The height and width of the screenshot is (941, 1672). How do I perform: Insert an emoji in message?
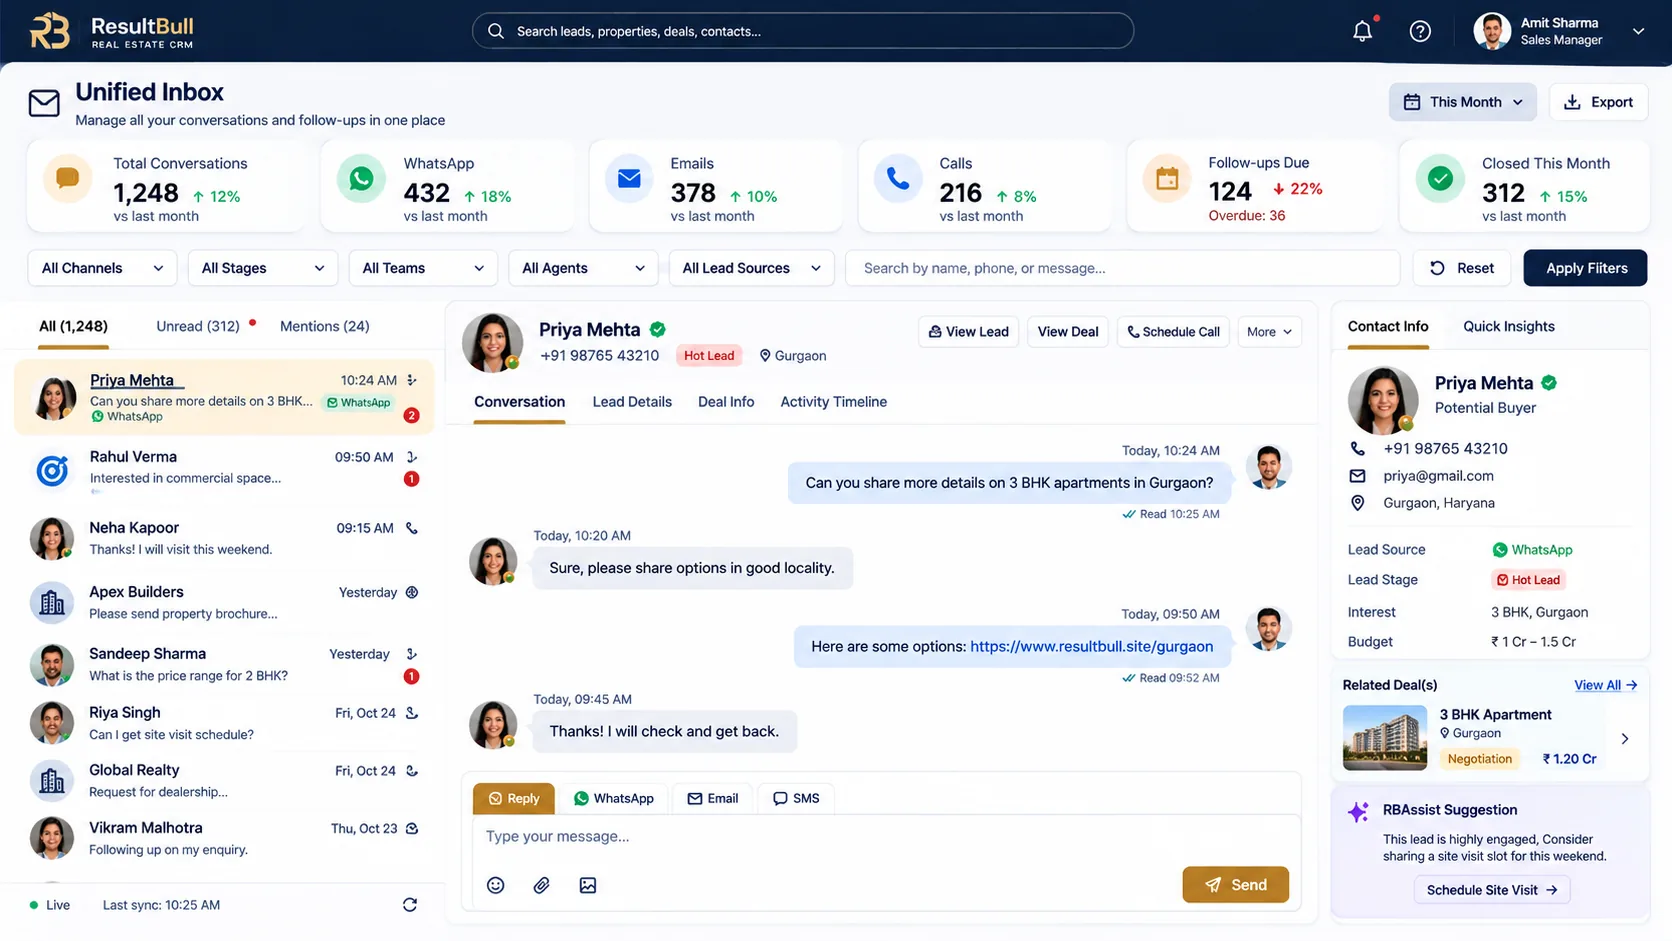pyautogui.click(x=495, y=885)
